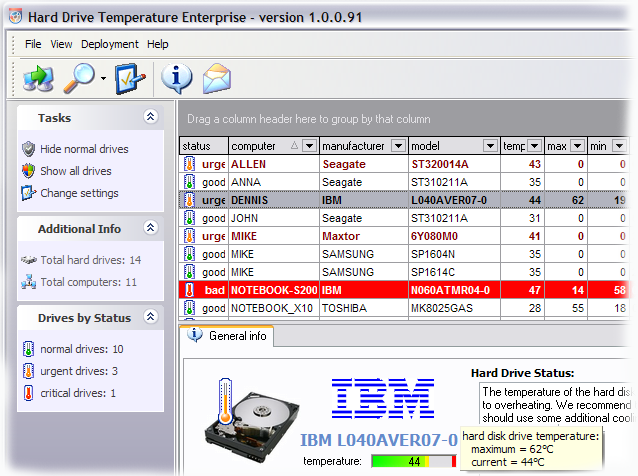Viewport: 638px width, 476px height.
Task: Open the min column filter dropdown
Action: pyautogui.click(x=619, y=146)
